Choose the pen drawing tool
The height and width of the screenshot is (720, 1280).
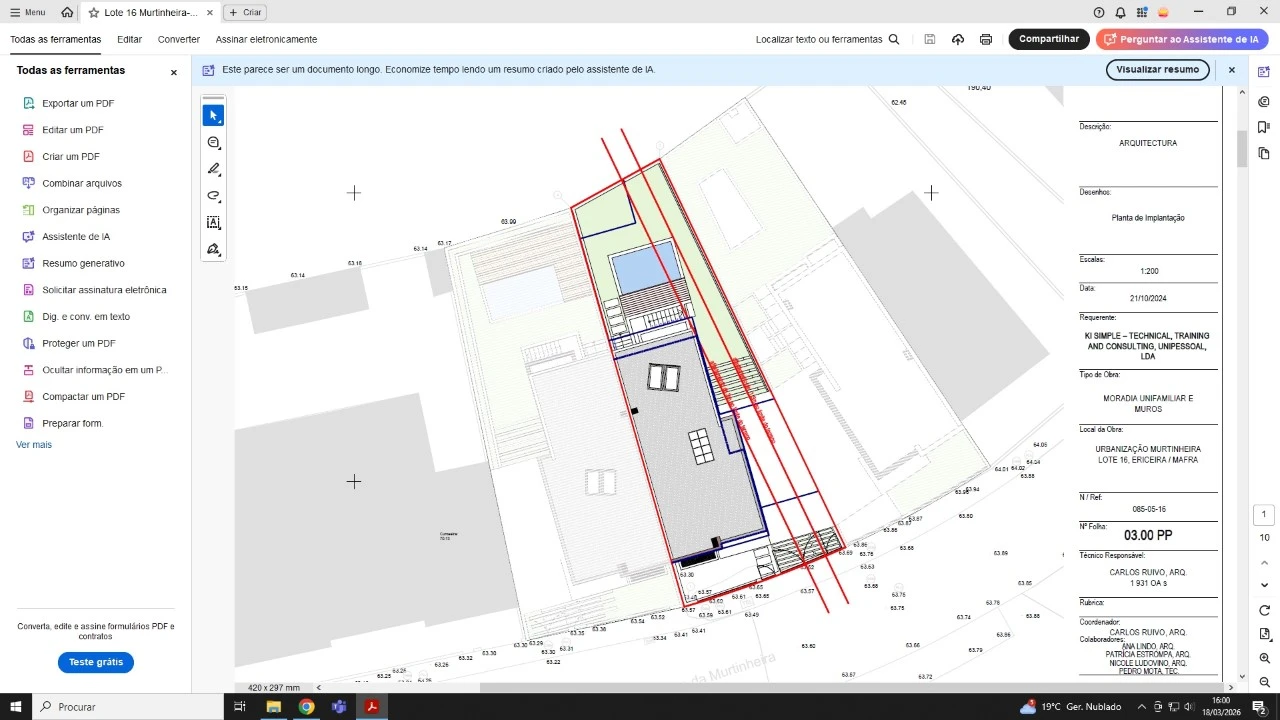tap(213, 169)
